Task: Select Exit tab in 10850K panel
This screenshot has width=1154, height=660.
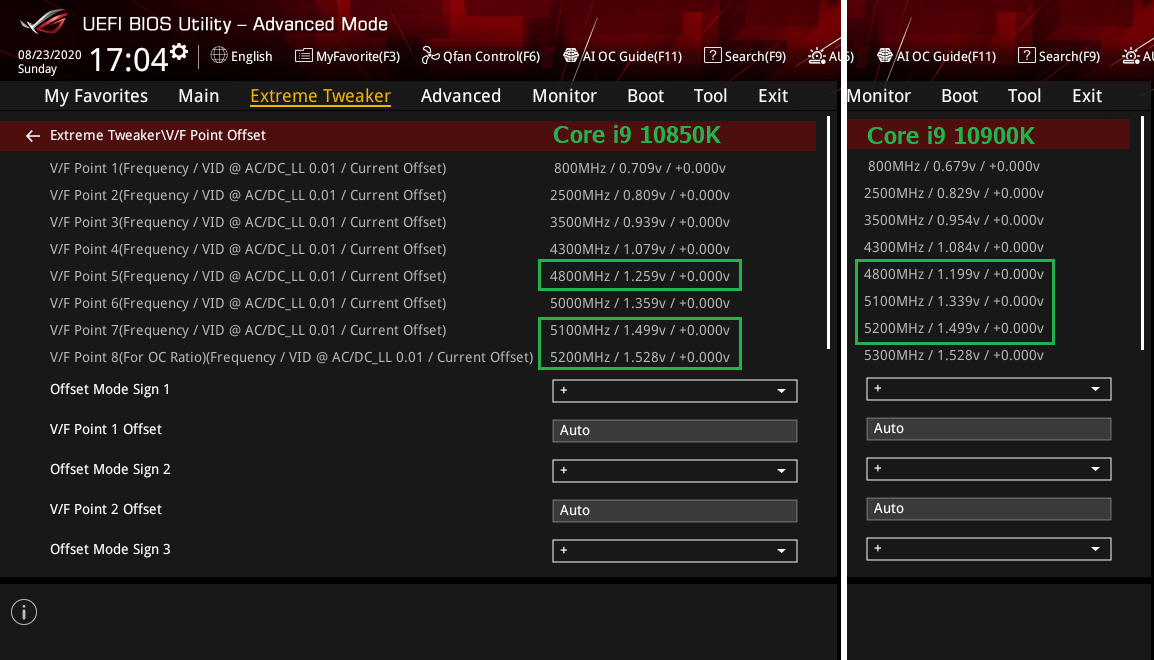Action: (773, 96)
